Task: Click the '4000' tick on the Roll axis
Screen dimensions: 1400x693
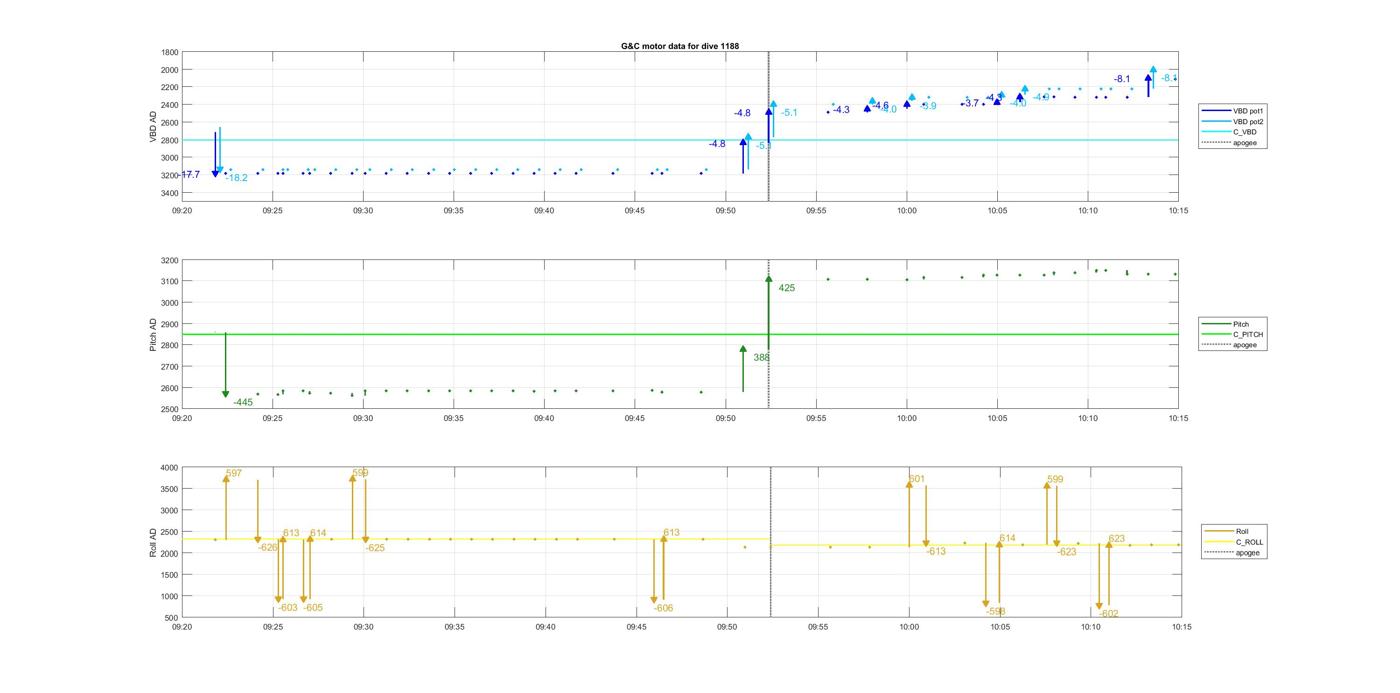Action: (170, 467)
